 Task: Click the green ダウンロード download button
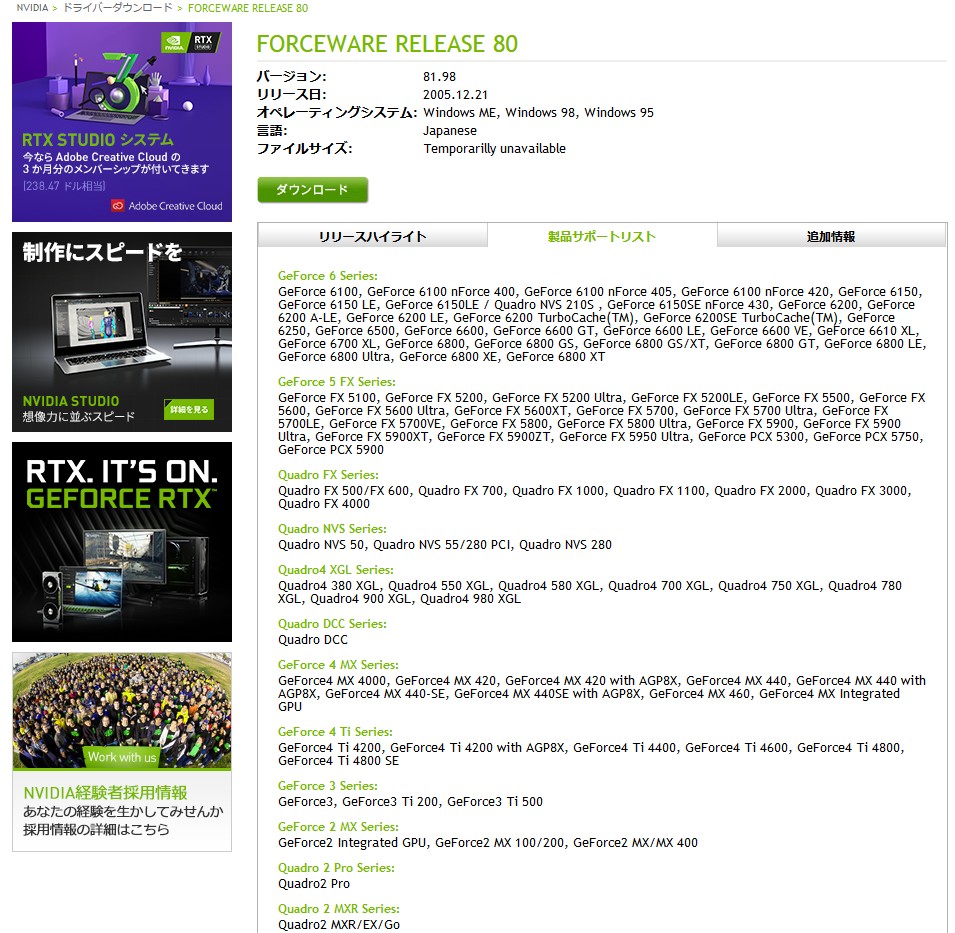[x=312, y=190]
